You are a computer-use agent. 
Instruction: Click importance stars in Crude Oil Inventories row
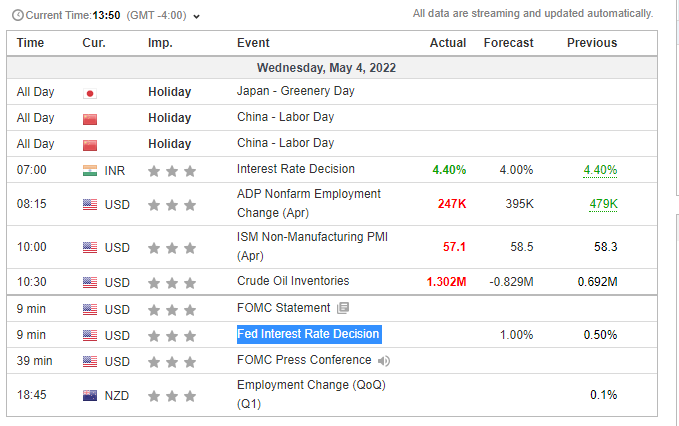click(172, 283)
